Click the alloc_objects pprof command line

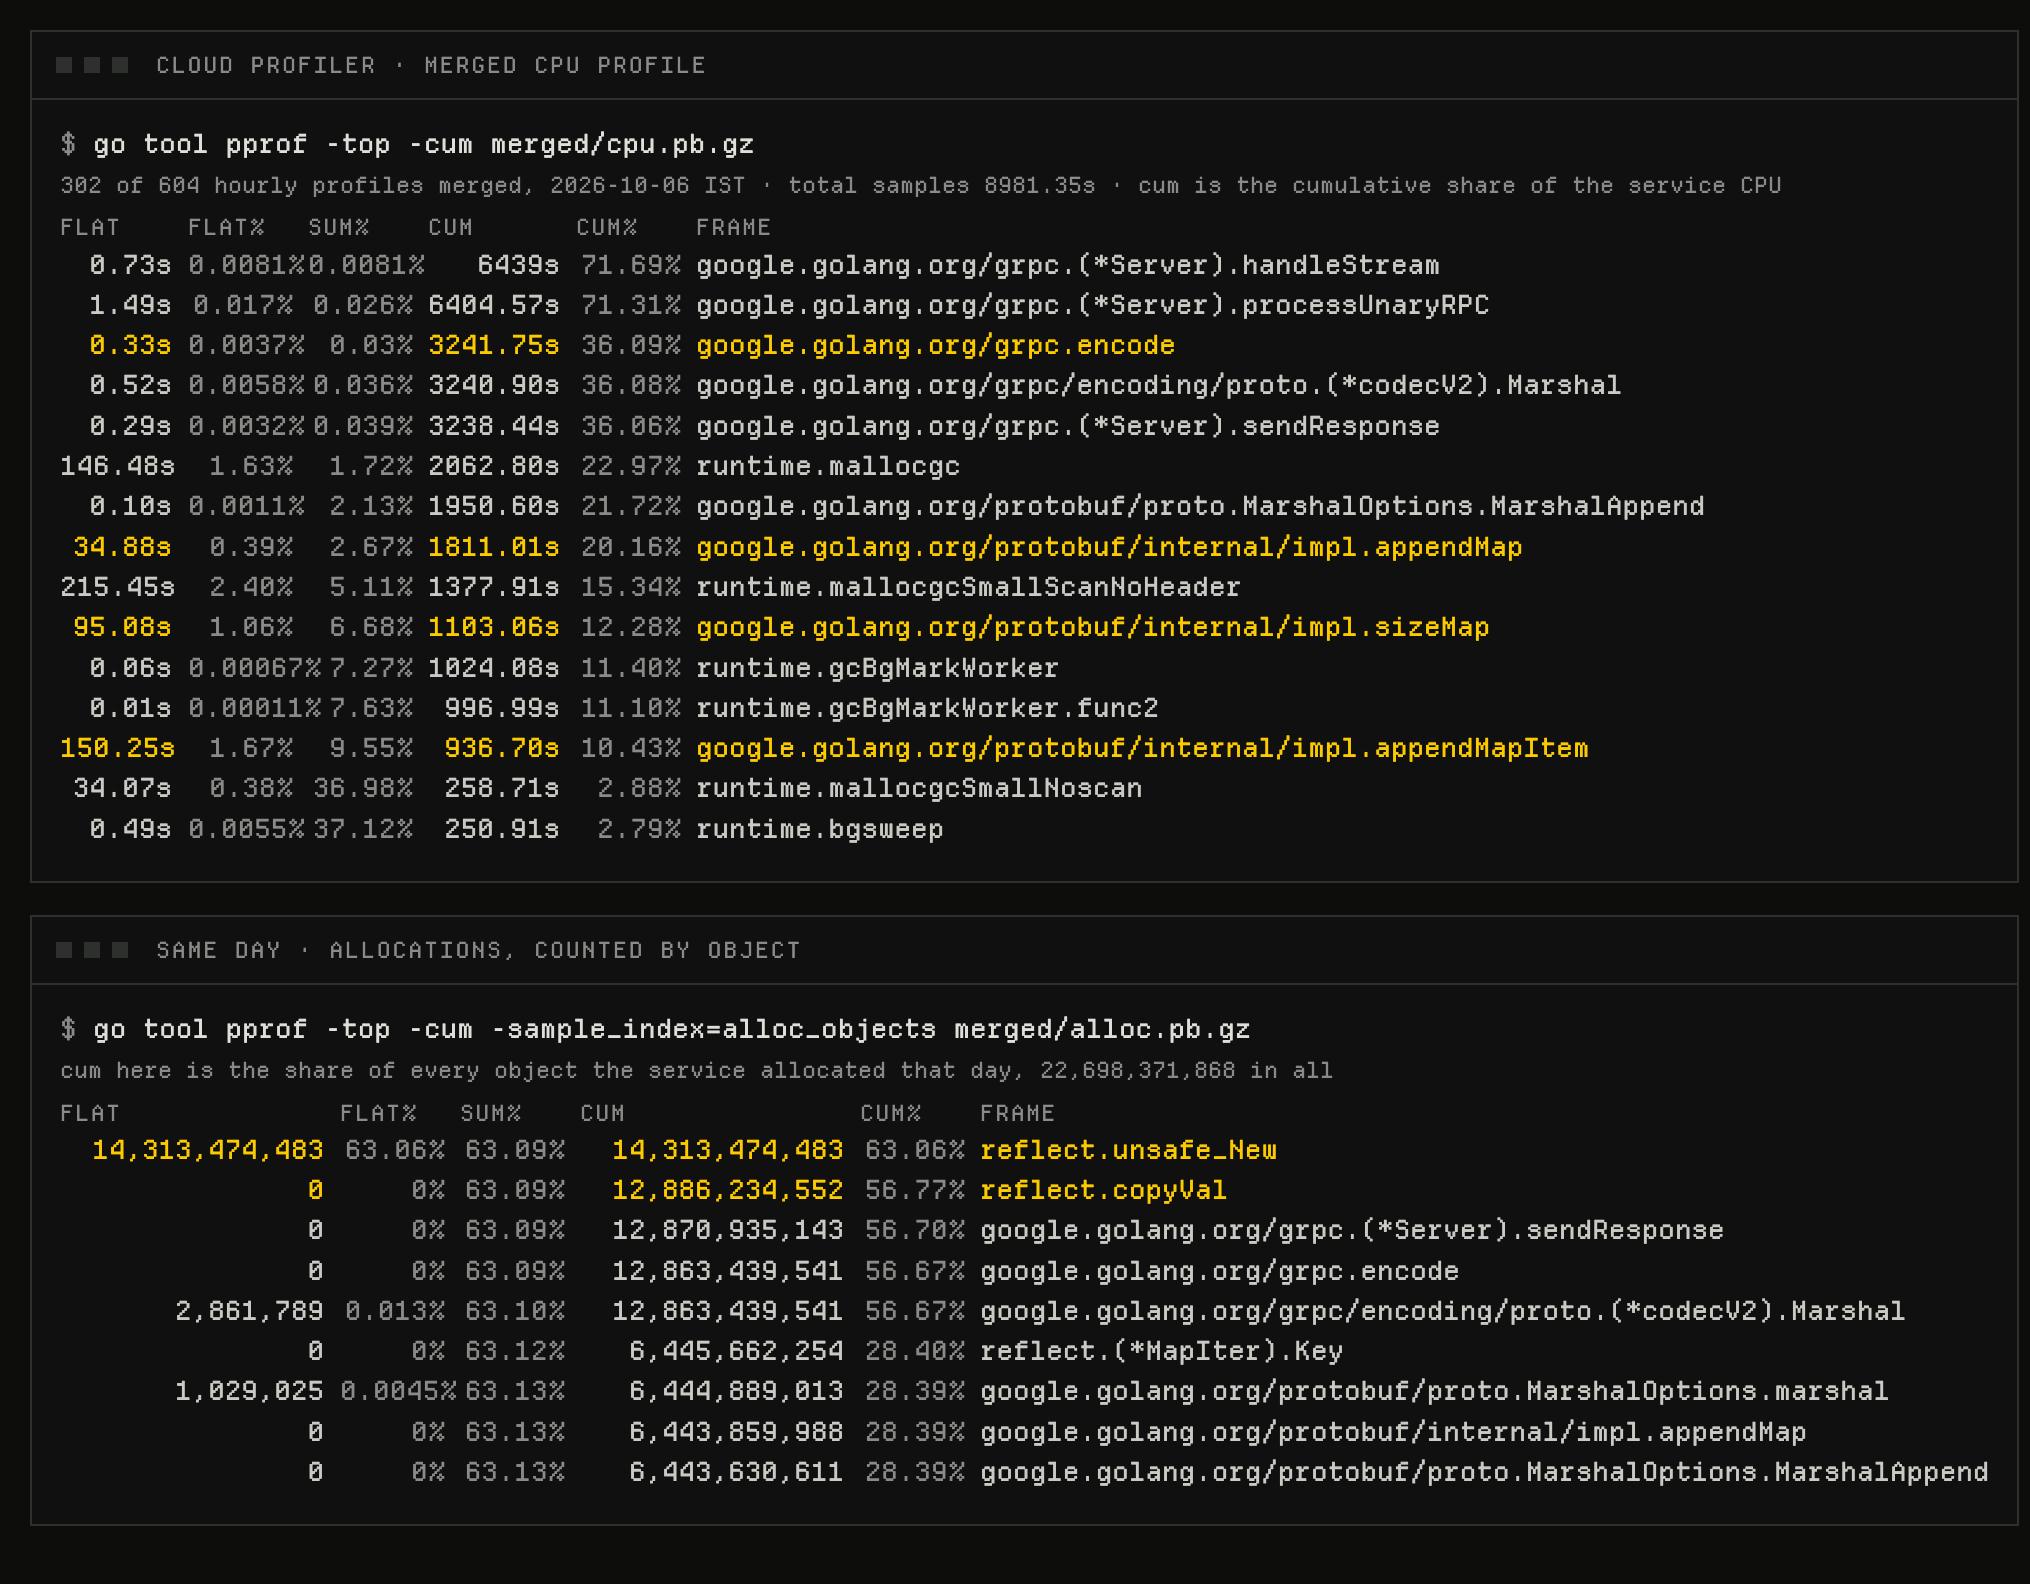click(x=656, y=1029)
